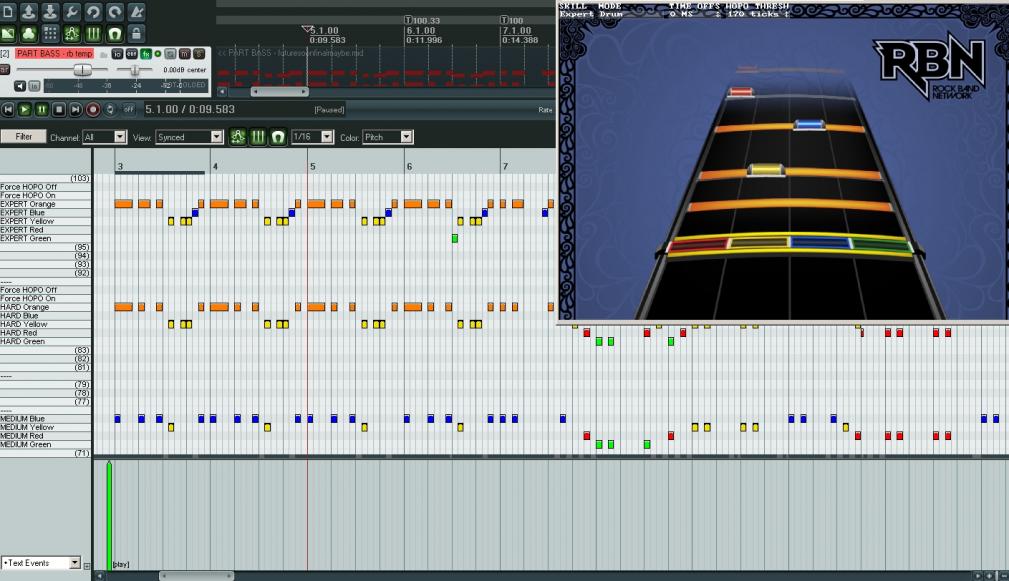The width and height of the screenshot is (1009, 581).
Task: Stop playback with the Stop button
Action: [x=59, y=110]
